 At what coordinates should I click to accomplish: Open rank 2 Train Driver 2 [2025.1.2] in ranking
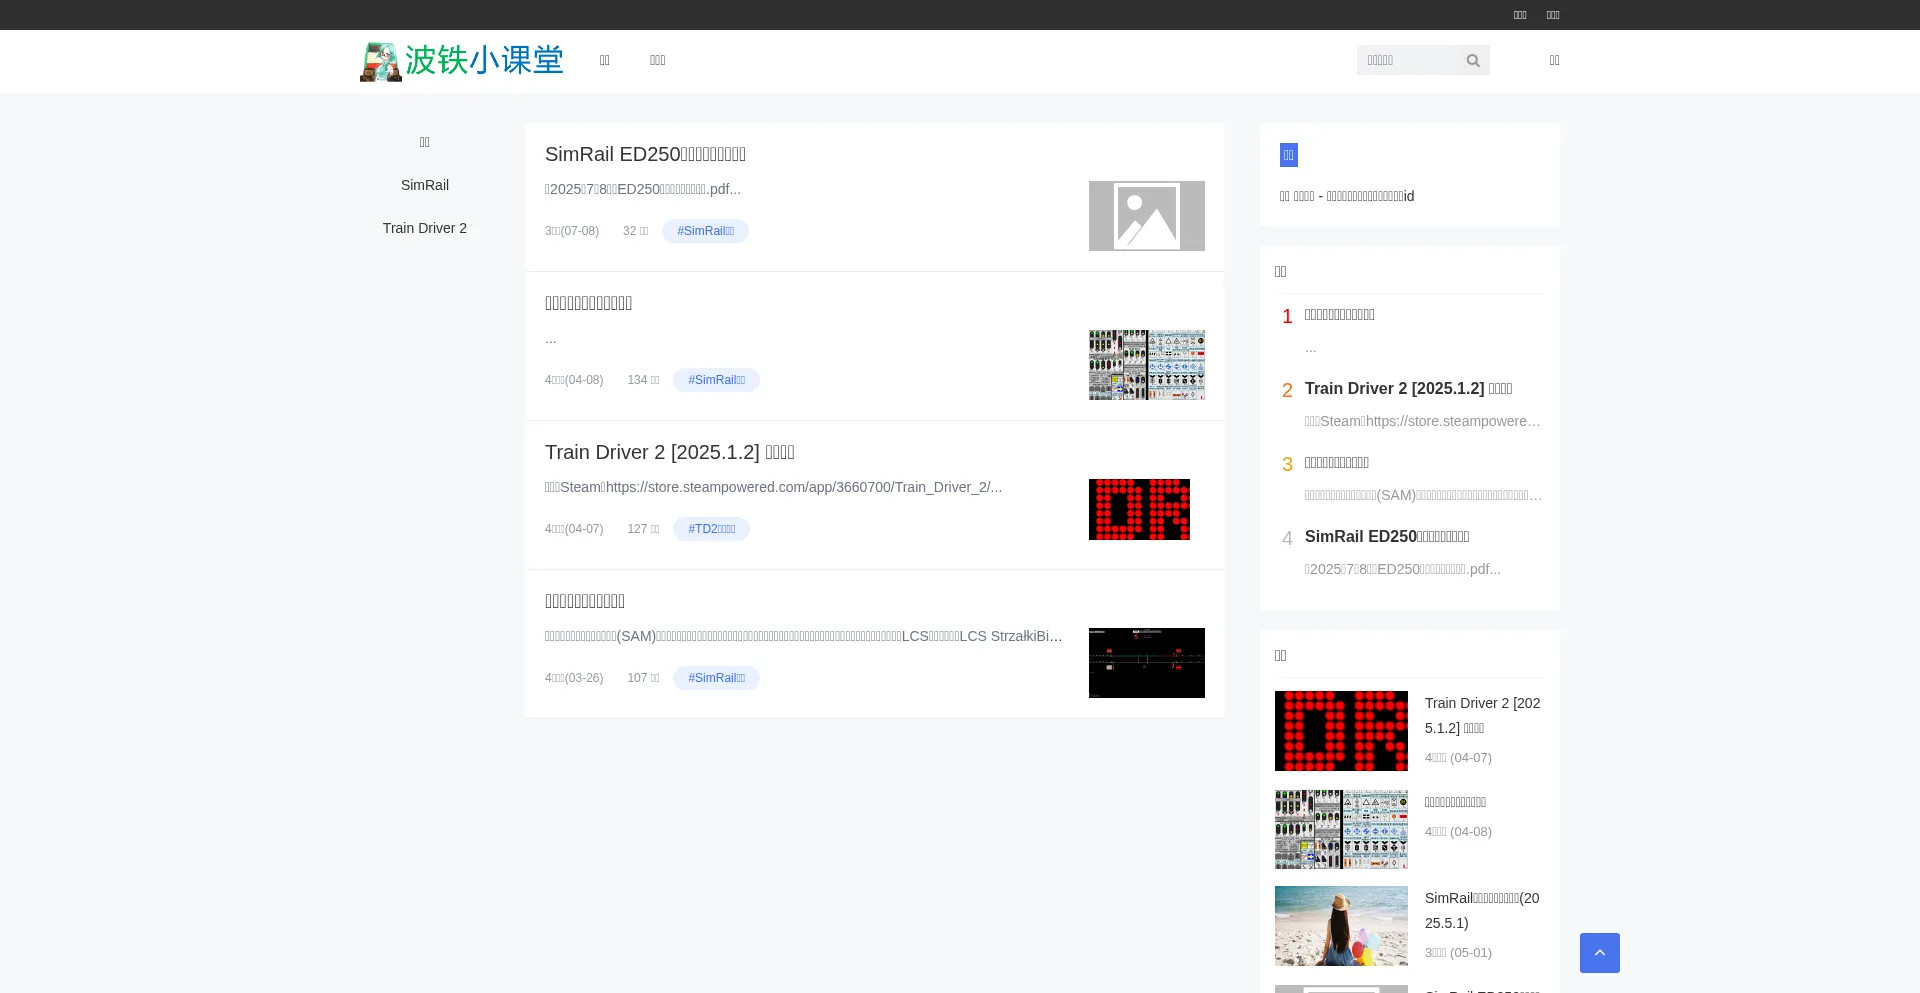click(x=1408, y=388)
